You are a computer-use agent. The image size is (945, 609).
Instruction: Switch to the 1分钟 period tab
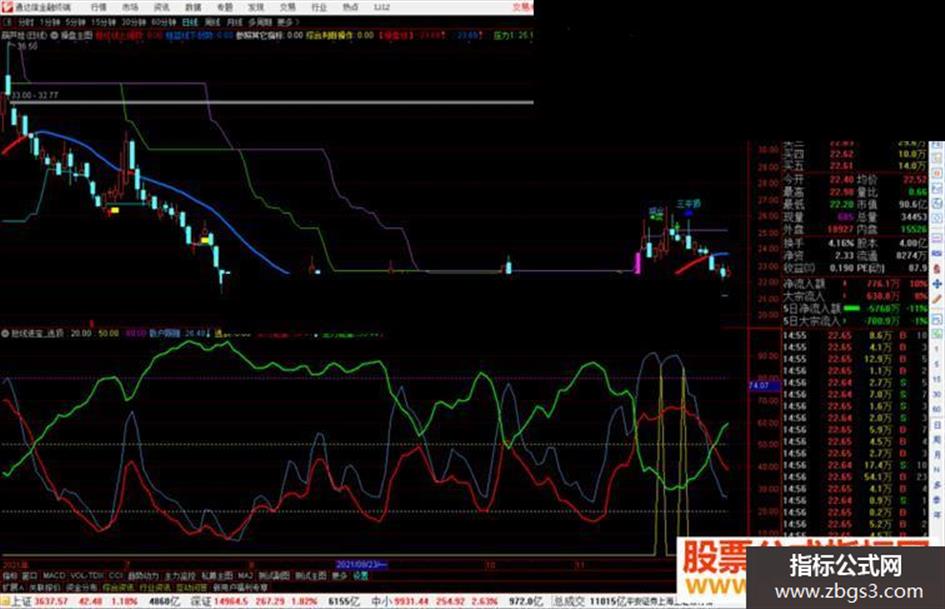tap(49, 22)
